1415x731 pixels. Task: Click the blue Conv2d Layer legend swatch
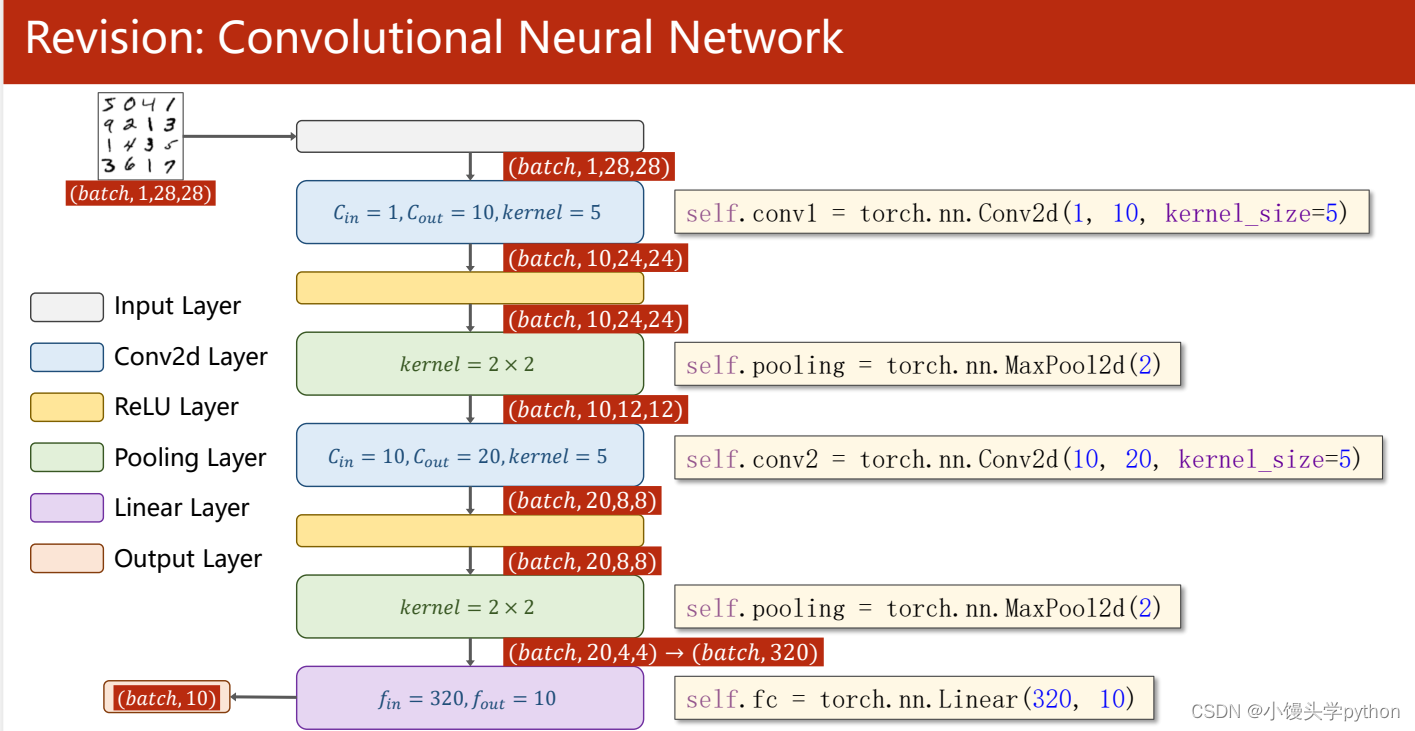(67, 357)
